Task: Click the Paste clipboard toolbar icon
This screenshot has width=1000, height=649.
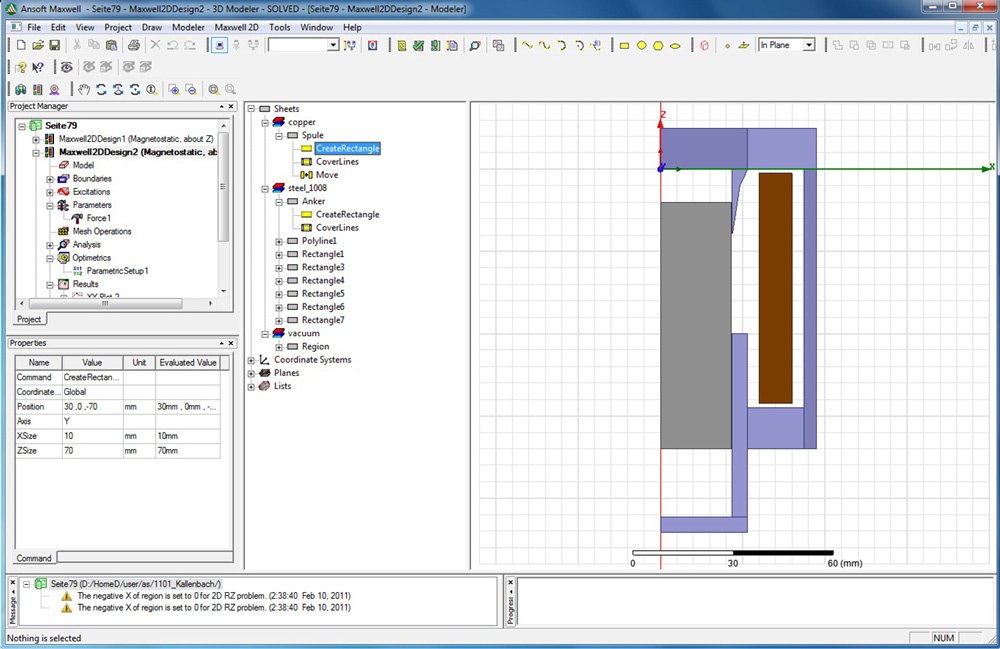Action: coord(113,45)
